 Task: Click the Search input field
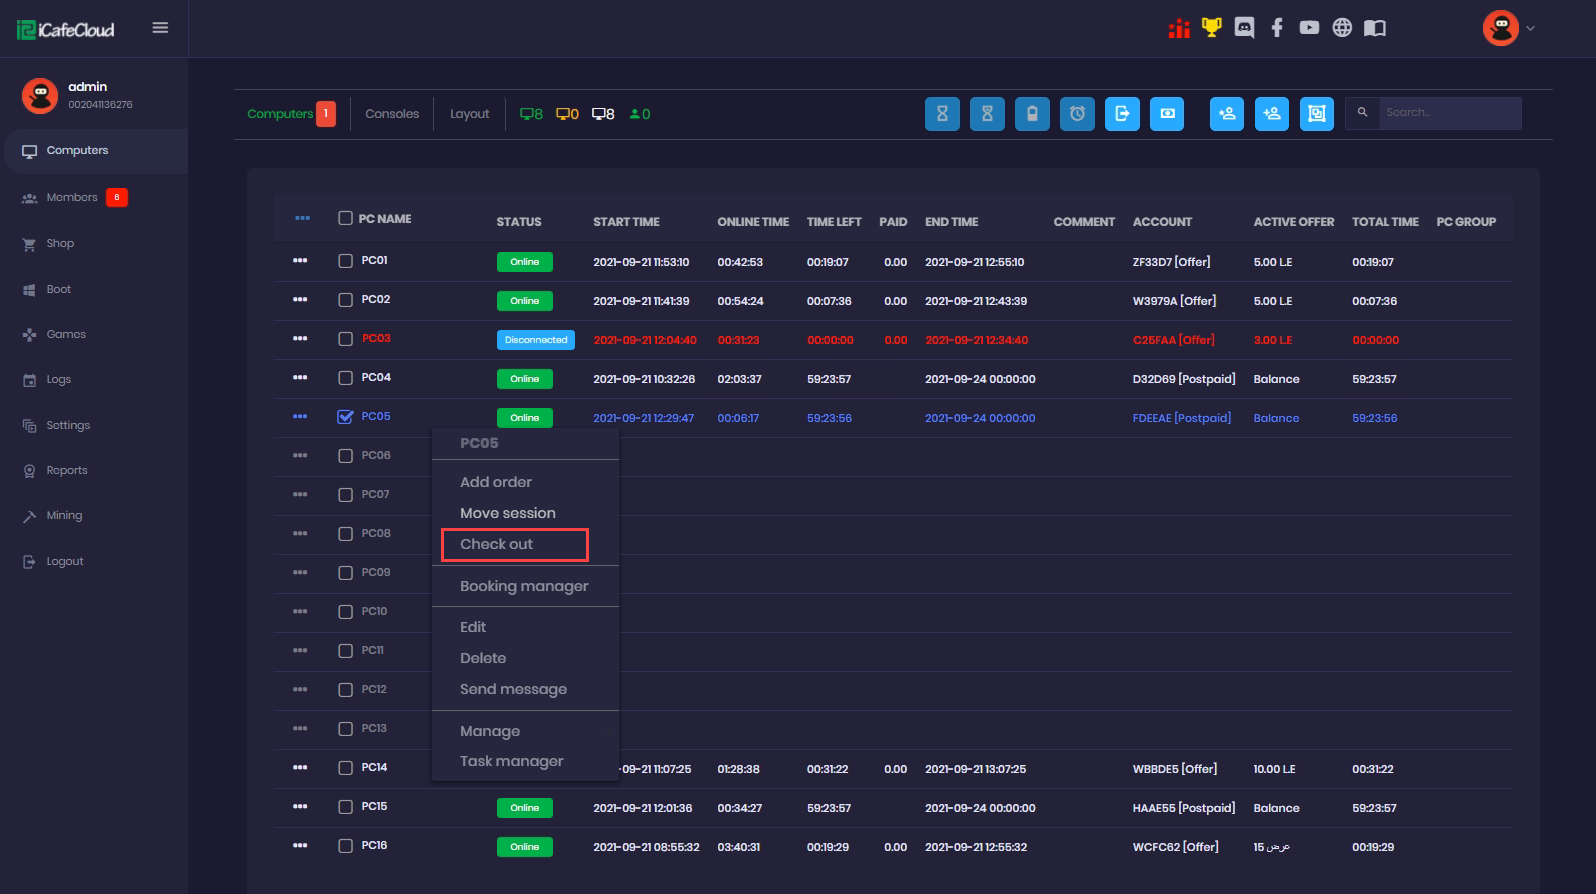tap(1449, 113)
